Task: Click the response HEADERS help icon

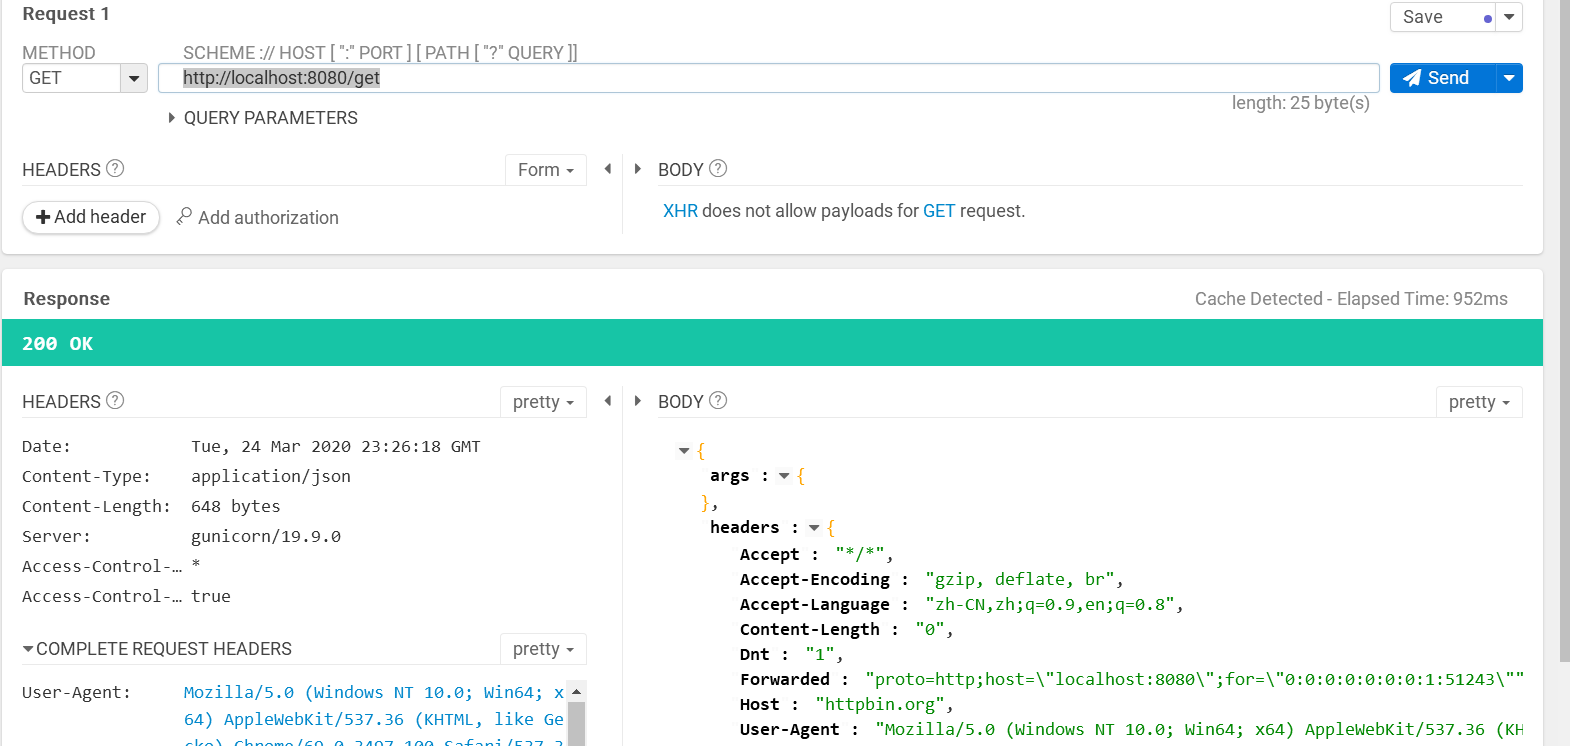Action: pos(115,400)
